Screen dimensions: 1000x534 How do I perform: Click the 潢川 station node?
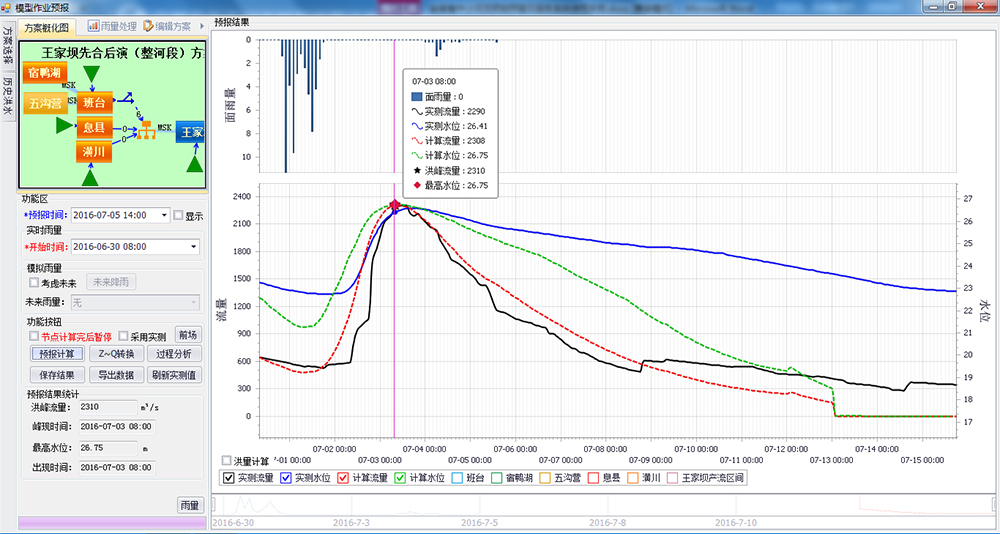95,152
